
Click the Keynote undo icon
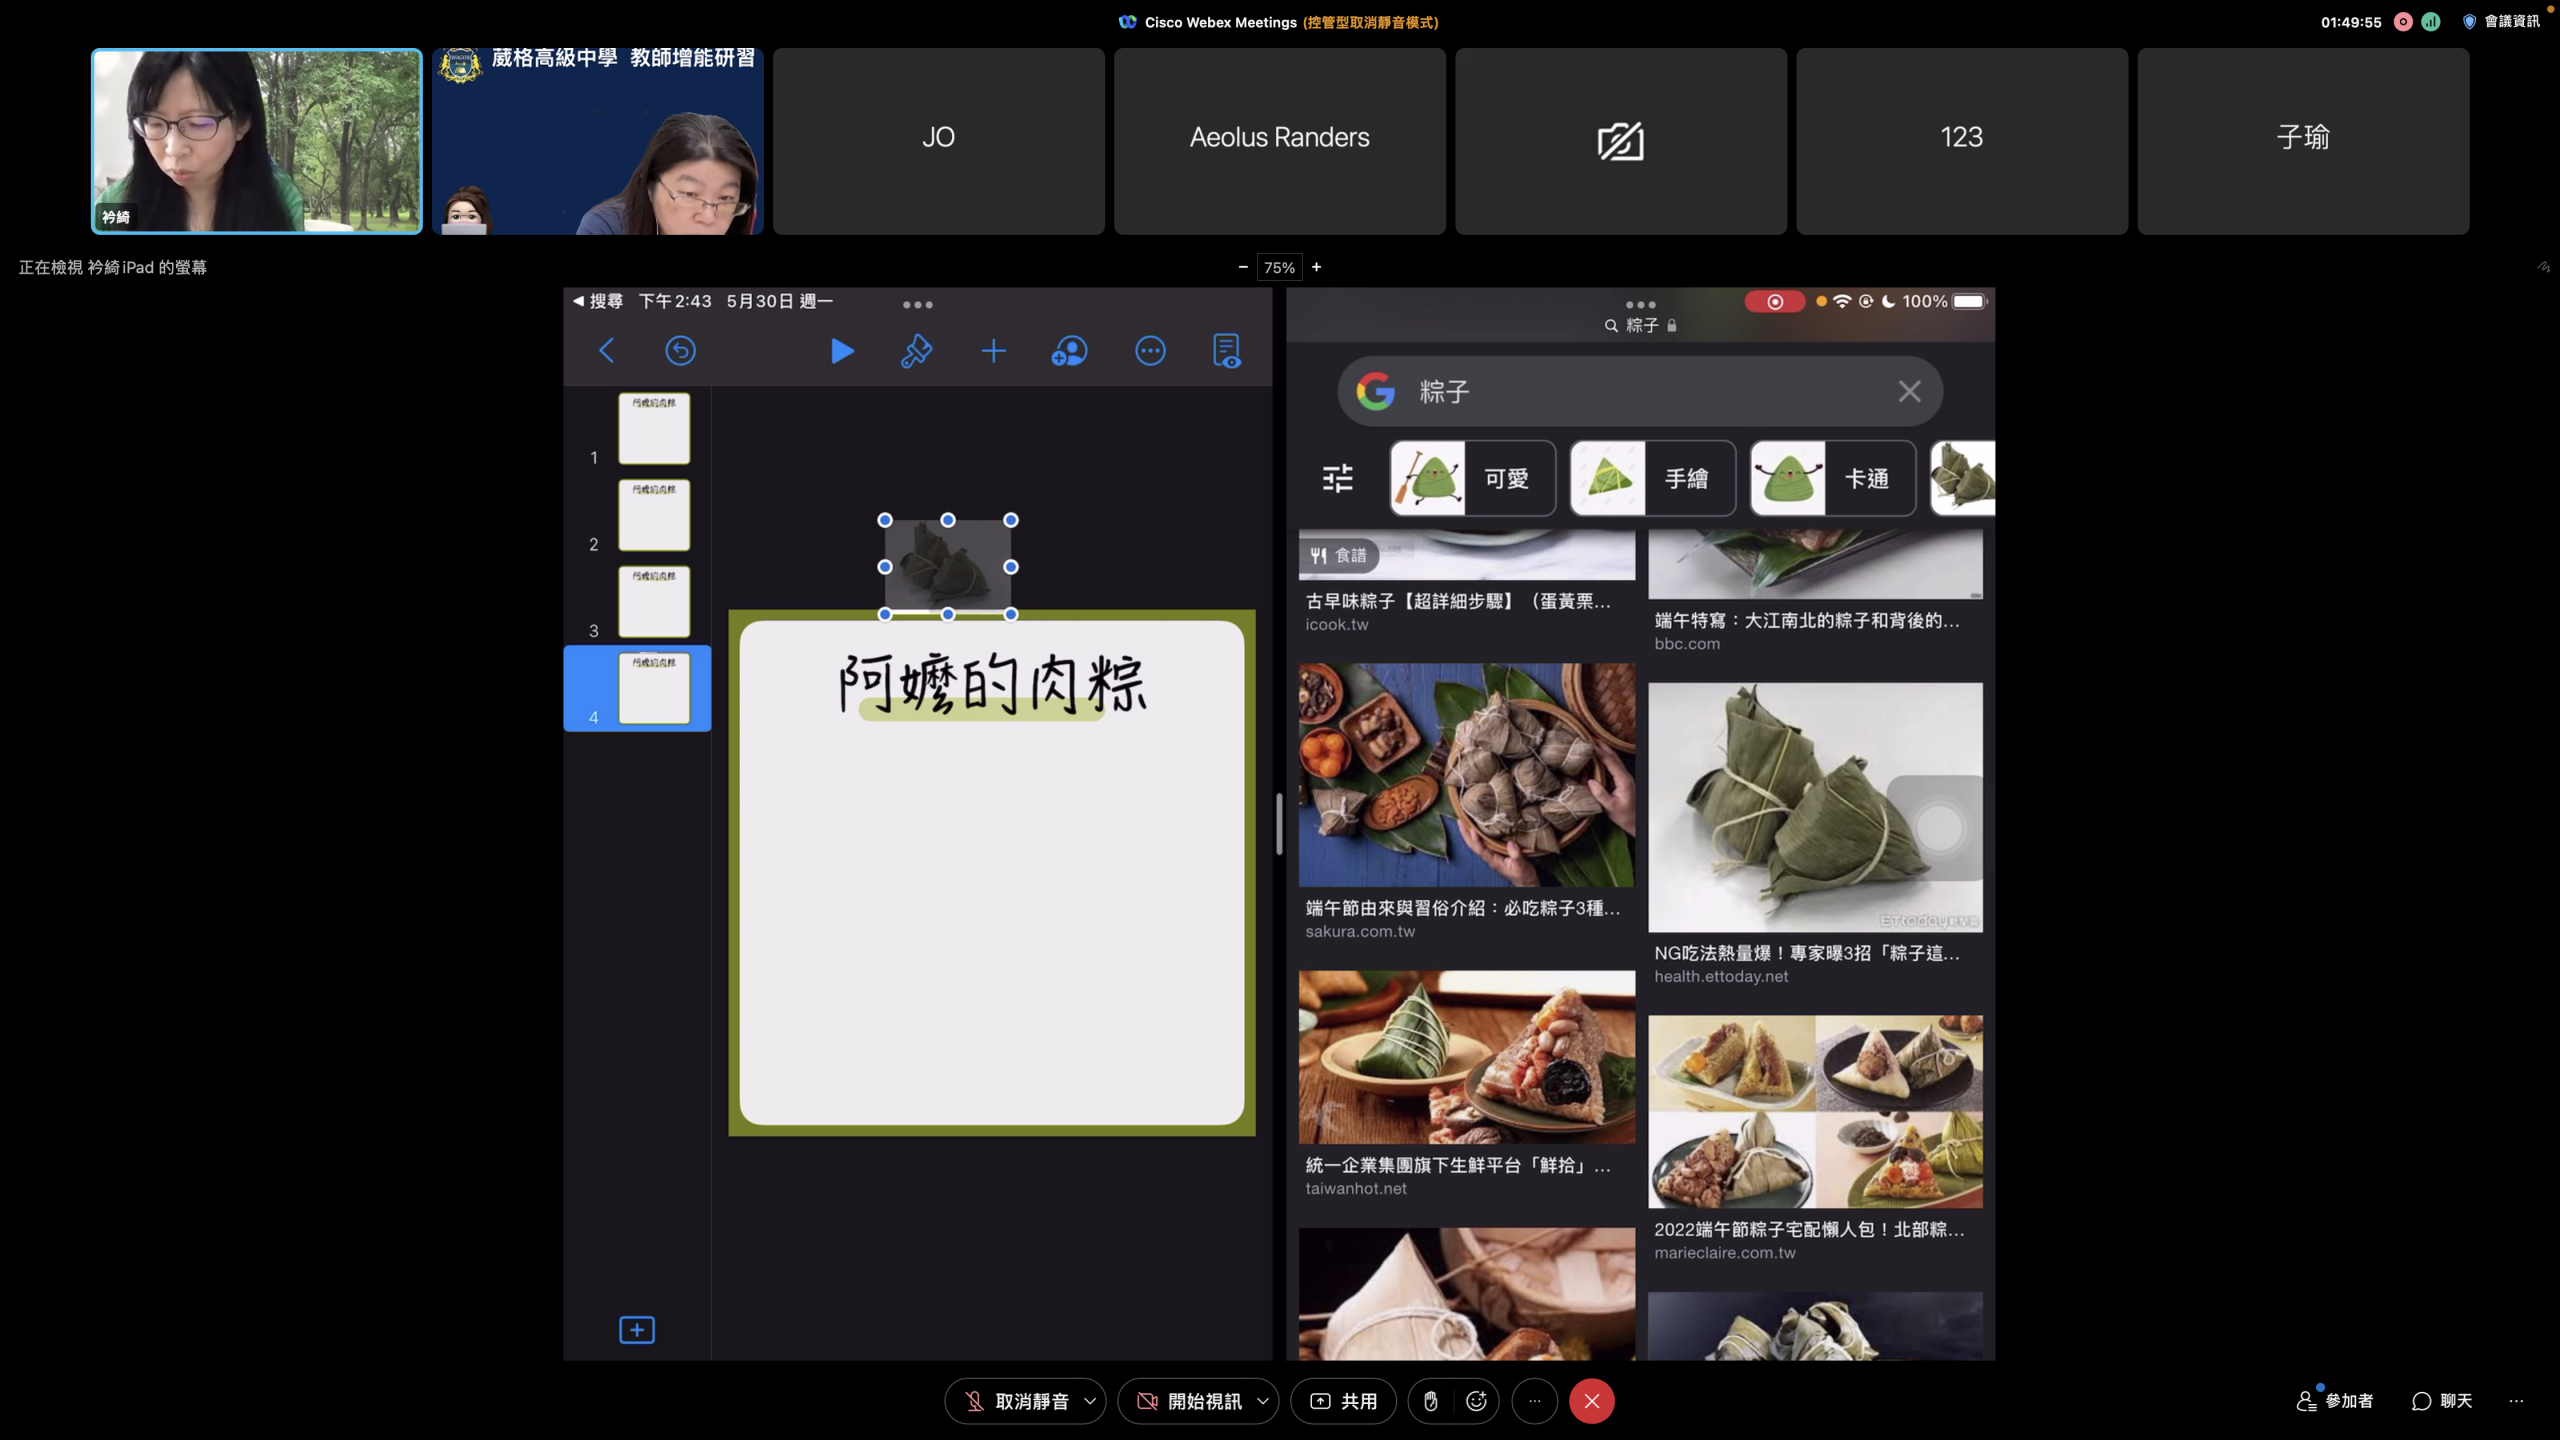coord(680,351)
